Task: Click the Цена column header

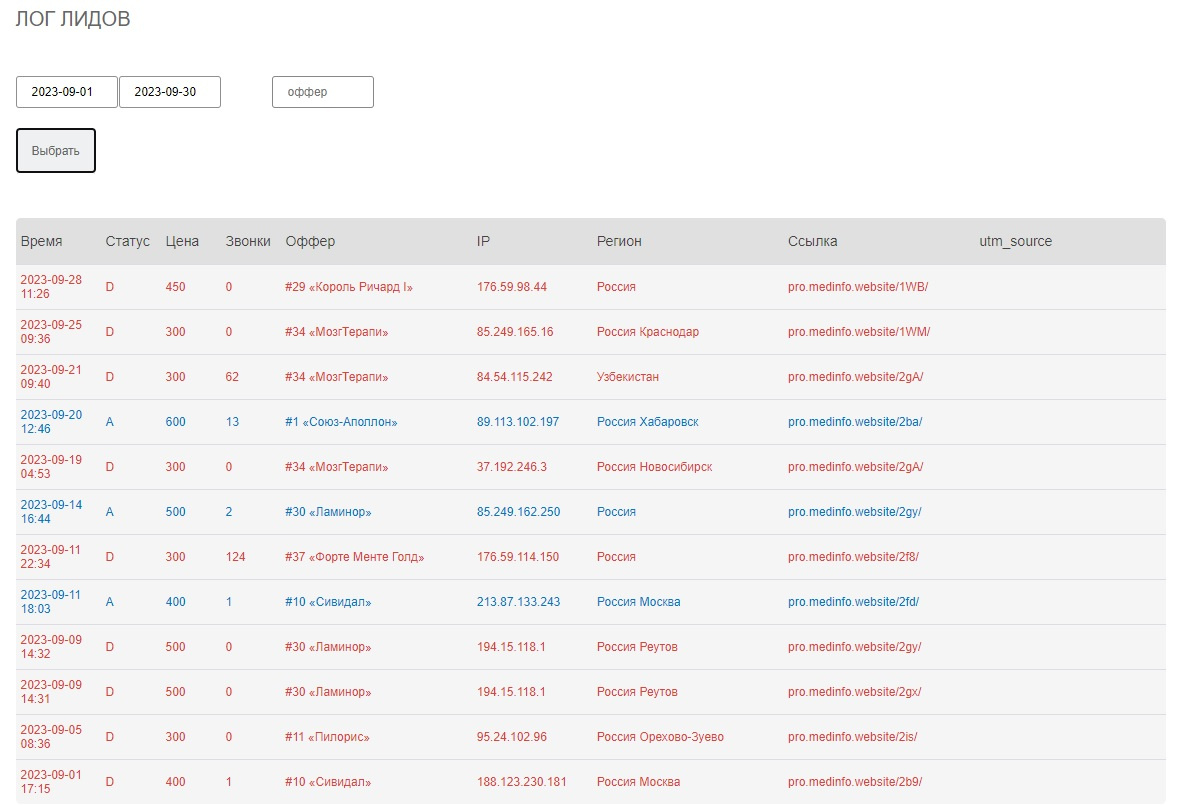Action: pyautogui.click(x=182, y=241)
